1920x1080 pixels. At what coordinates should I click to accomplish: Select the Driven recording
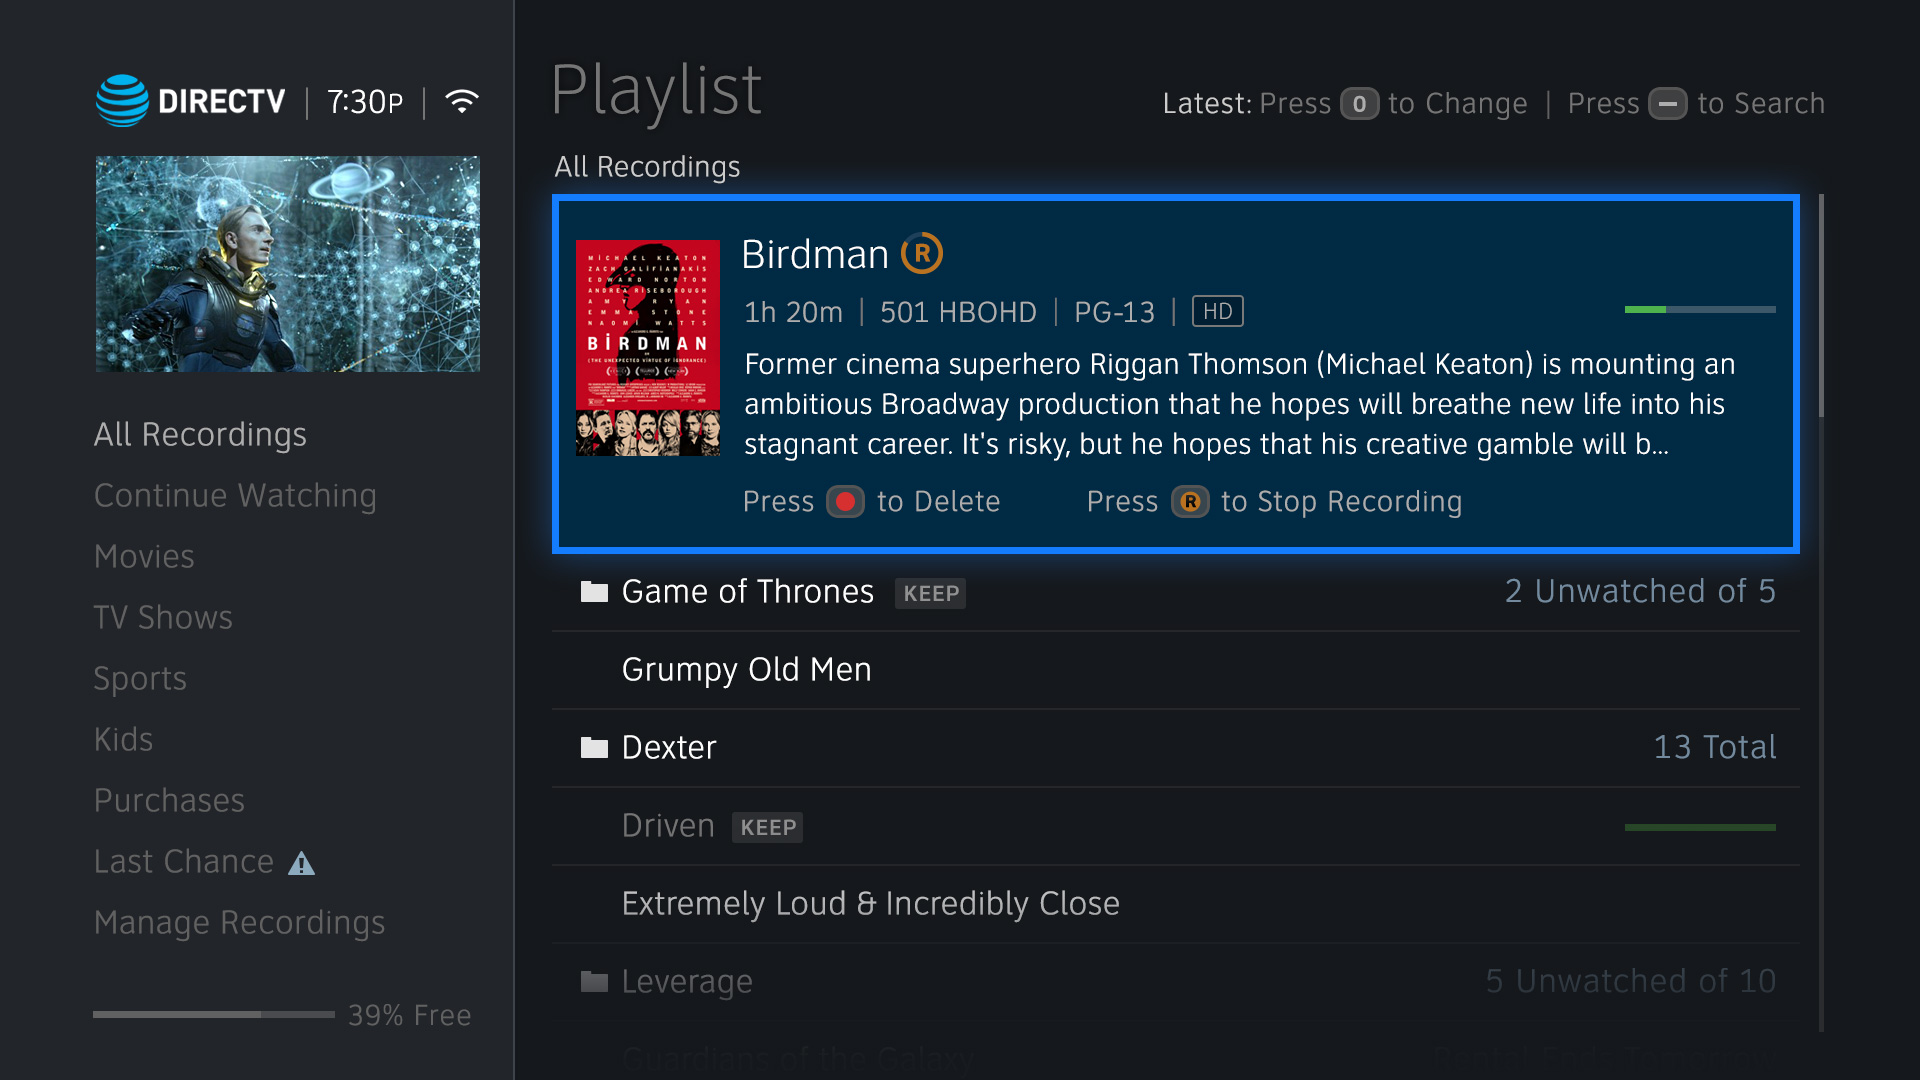coord(1176,826)
